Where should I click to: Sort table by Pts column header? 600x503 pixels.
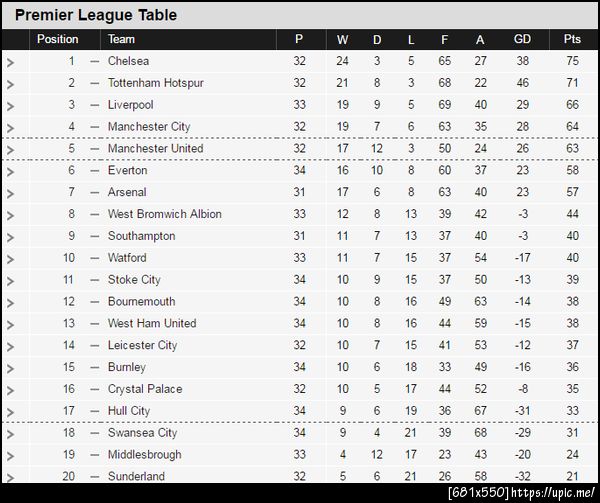click(572, 40)
